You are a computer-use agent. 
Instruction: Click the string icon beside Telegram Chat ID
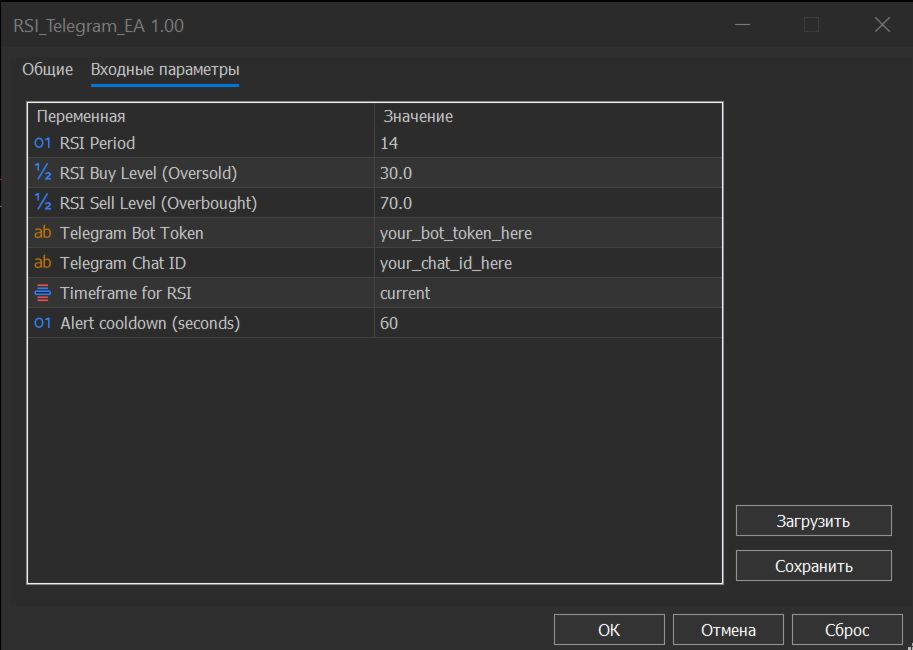coord(42,263)
